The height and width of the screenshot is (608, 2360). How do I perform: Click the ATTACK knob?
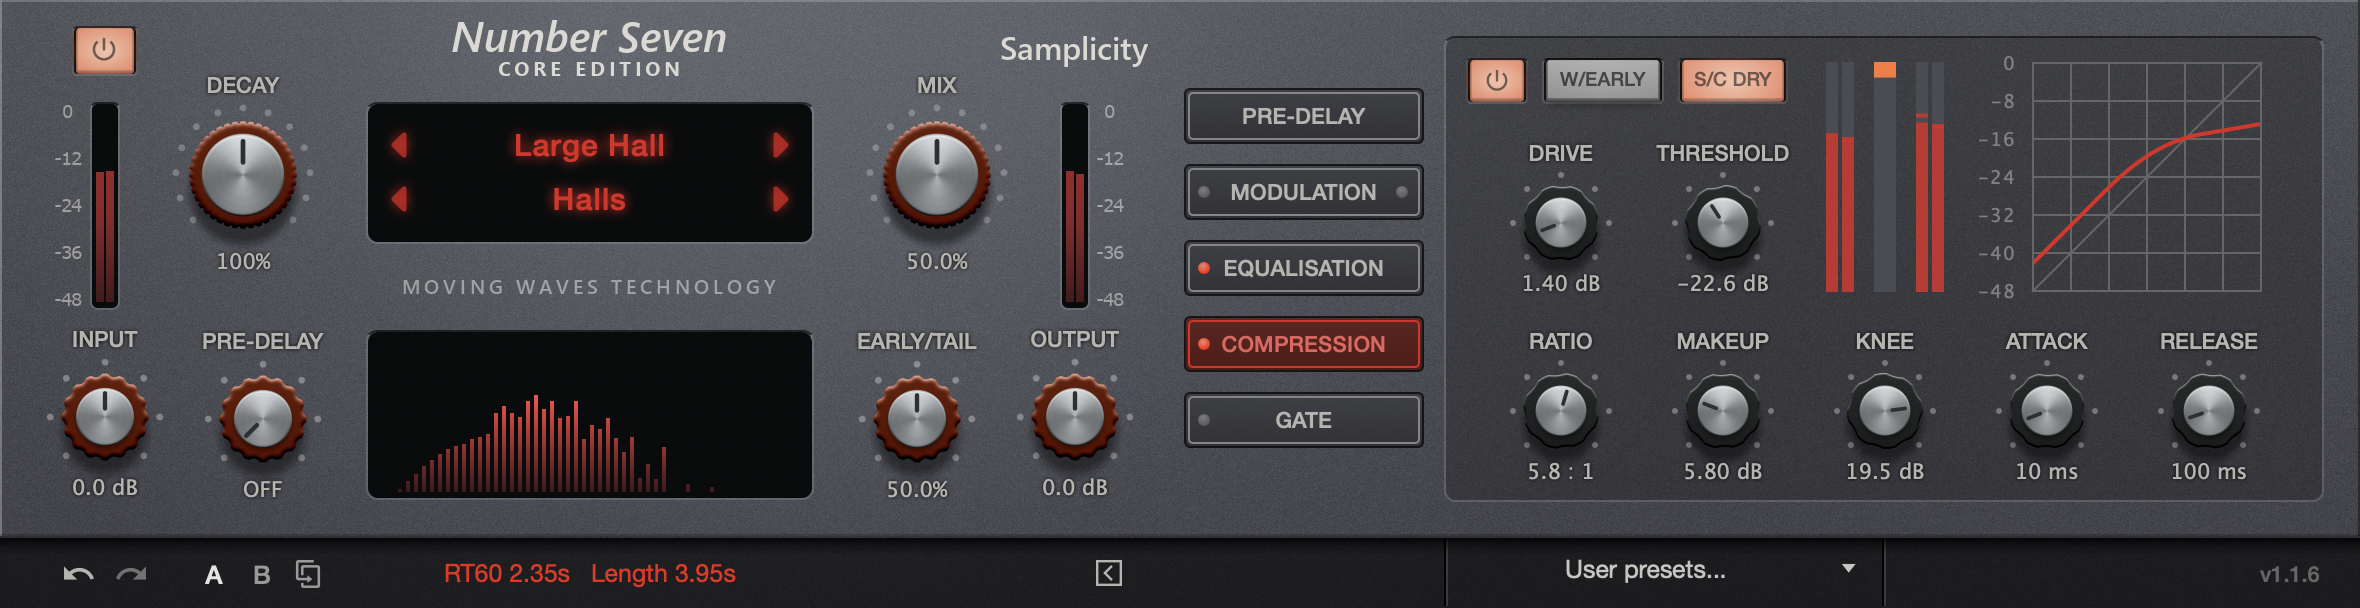click(2046, 411)
